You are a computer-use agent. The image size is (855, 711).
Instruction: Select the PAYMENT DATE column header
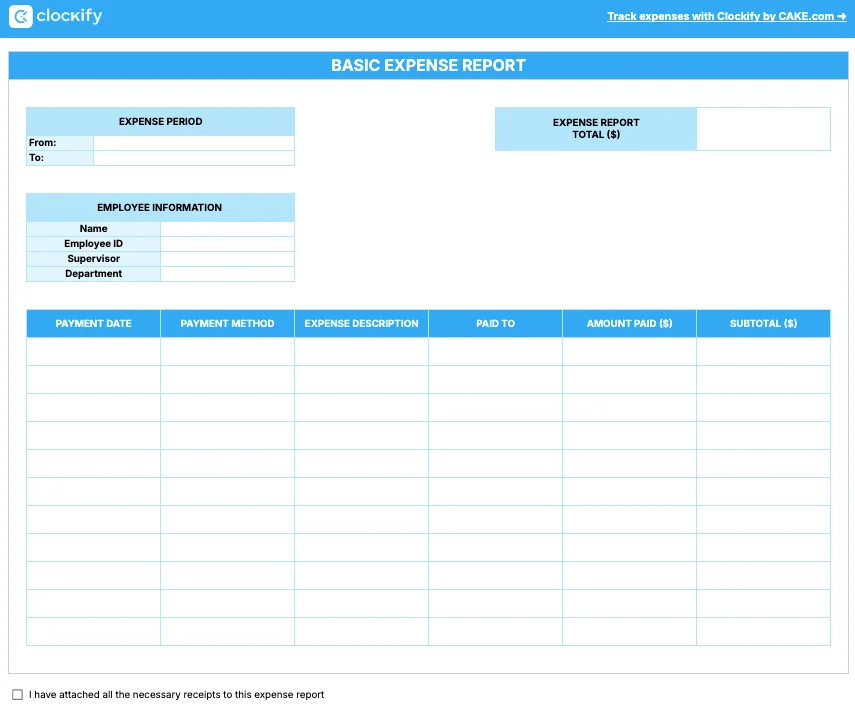[x=93, y=323]
